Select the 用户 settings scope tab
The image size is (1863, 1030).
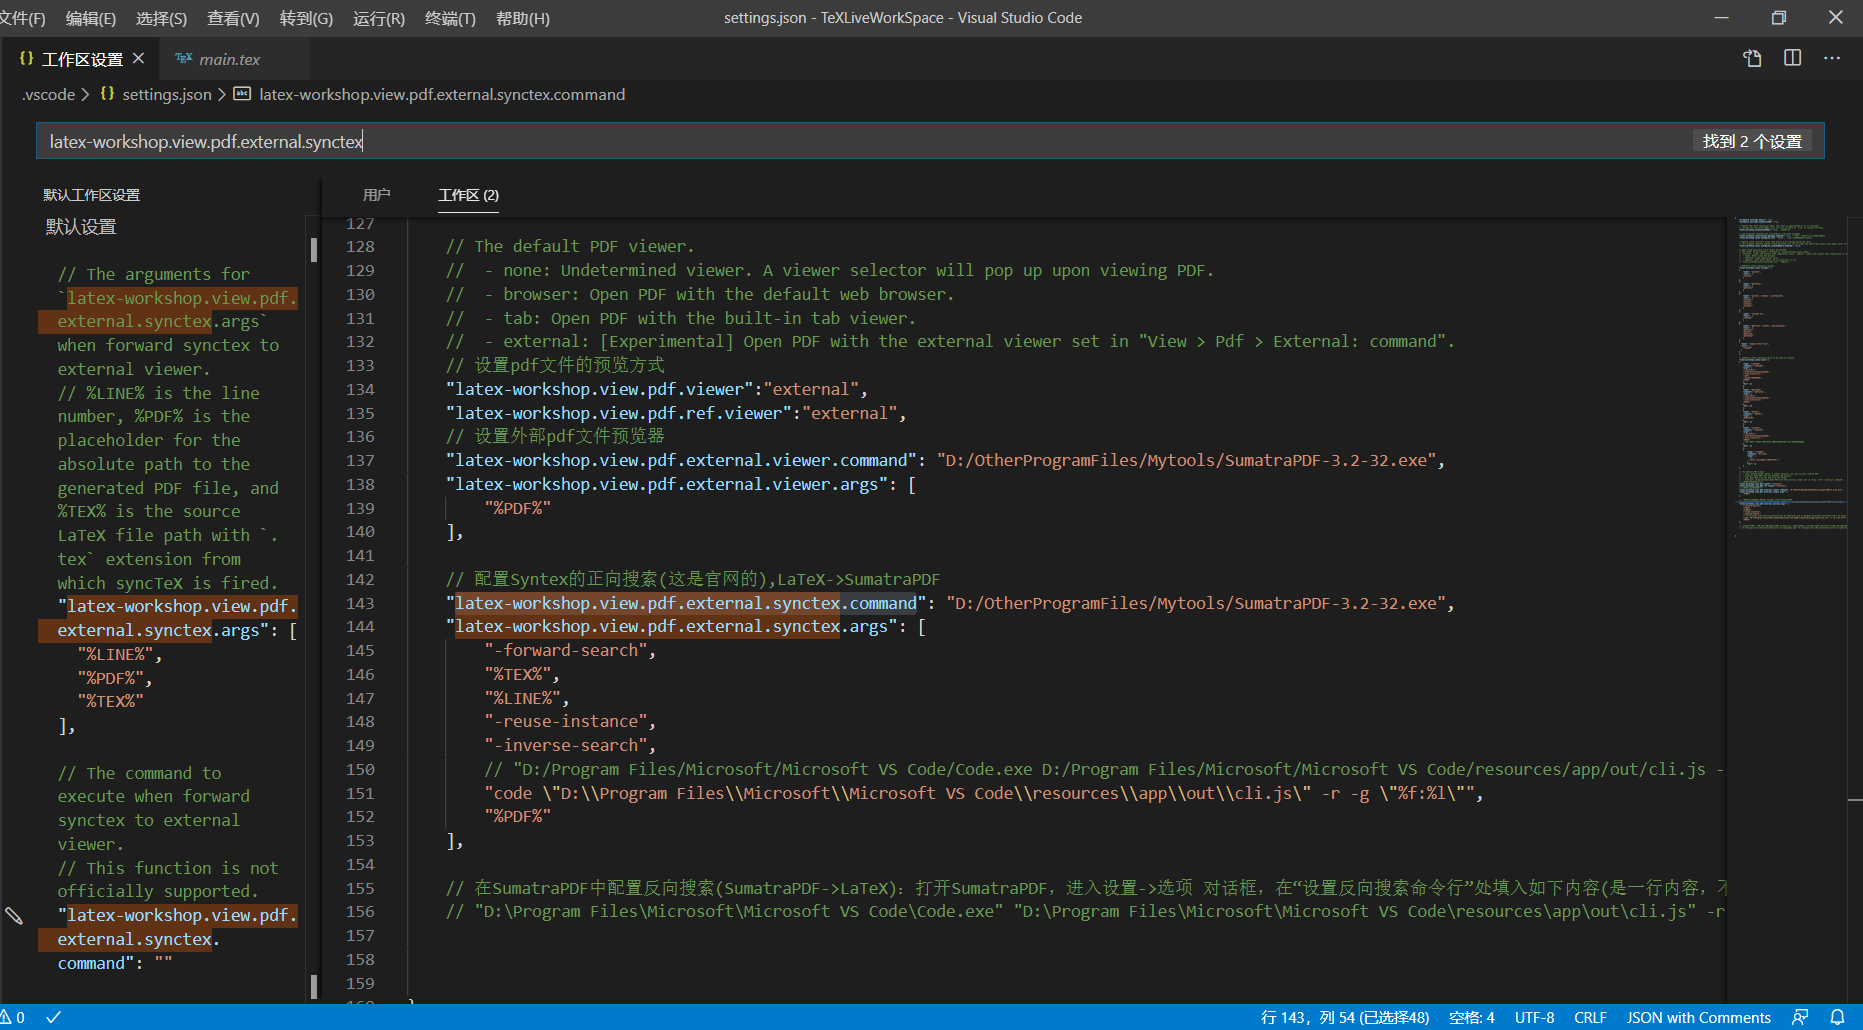point(377,195)
